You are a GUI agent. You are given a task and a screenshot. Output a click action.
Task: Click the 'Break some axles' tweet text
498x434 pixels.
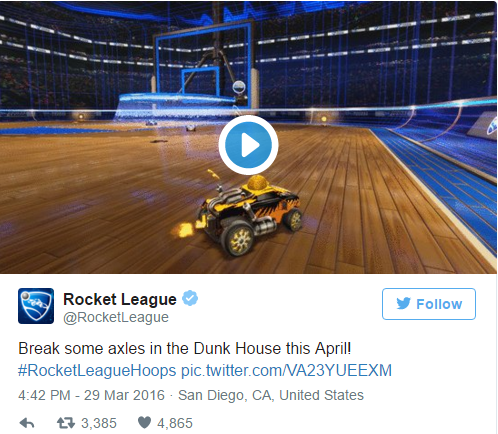coord(185,349)
